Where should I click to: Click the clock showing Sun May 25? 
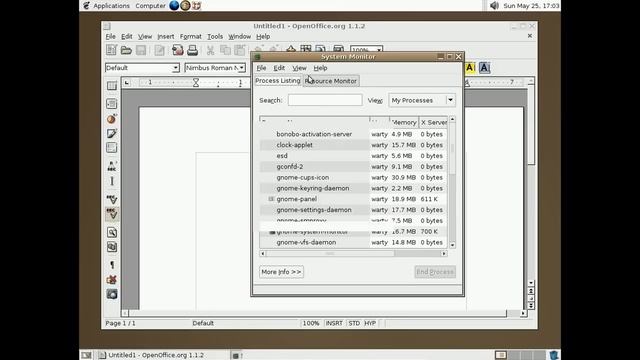click(531, 6)
